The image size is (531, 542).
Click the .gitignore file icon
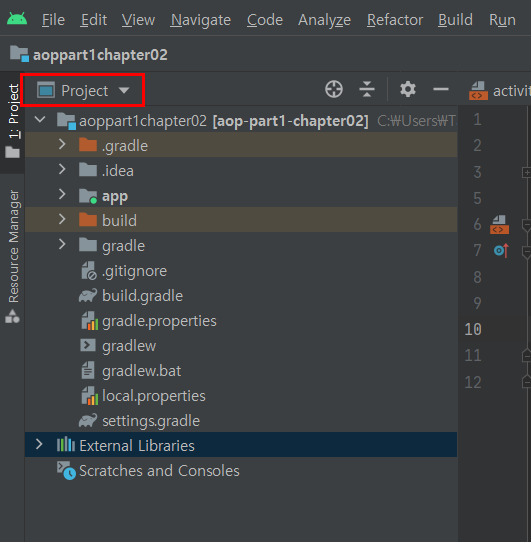point(88,270)
